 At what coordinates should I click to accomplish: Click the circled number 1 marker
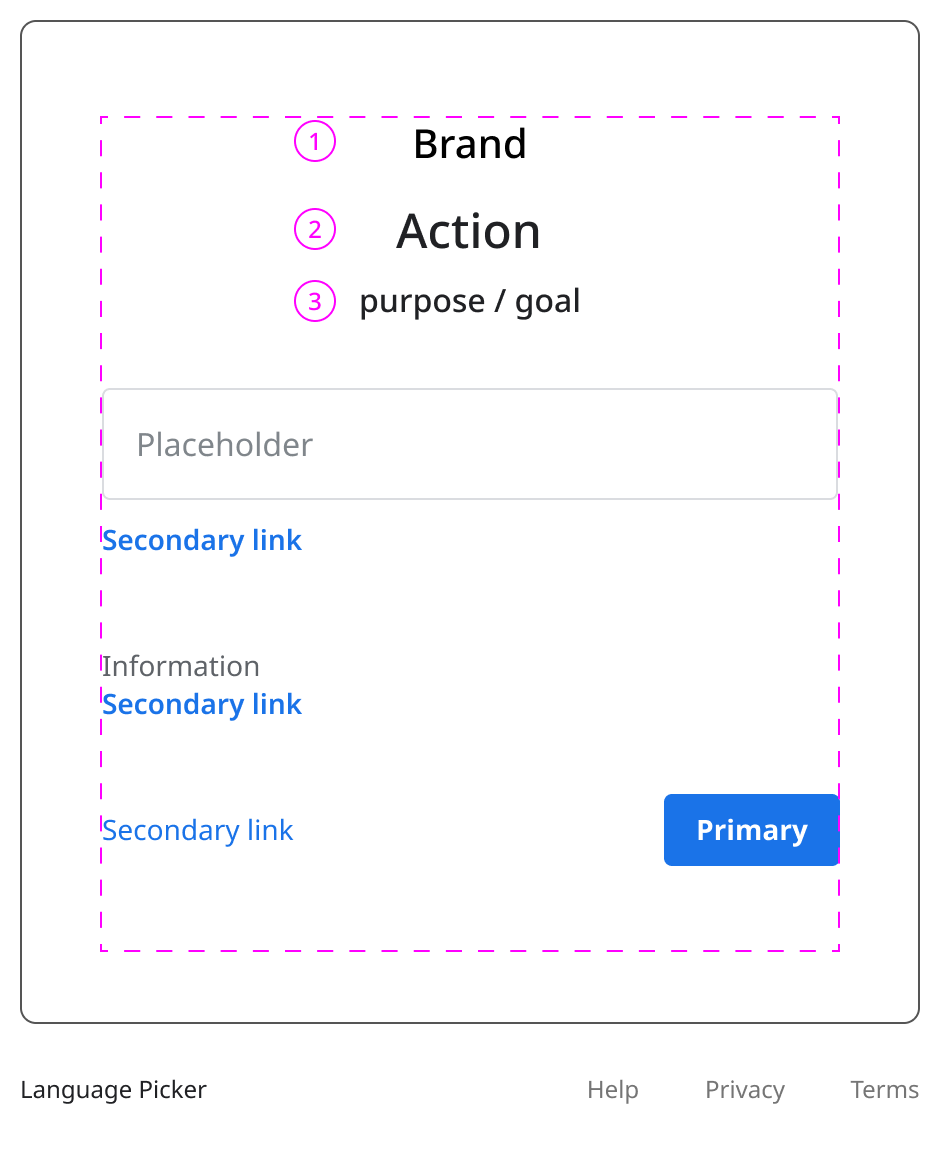coord(315,142)
